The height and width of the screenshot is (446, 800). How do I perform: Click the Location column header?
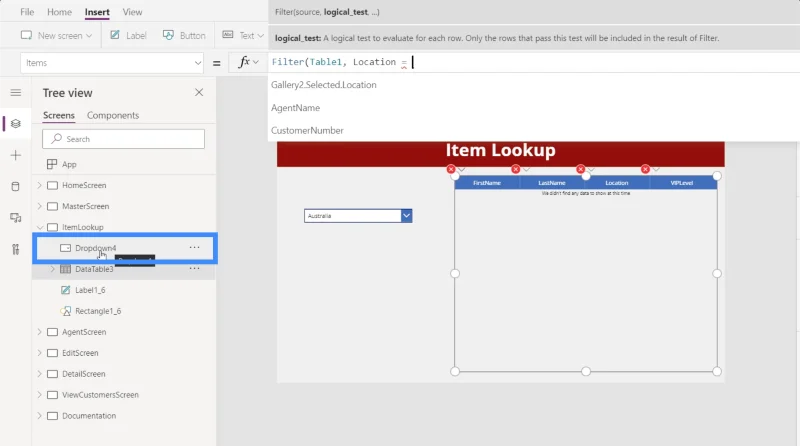pos(616,183)
